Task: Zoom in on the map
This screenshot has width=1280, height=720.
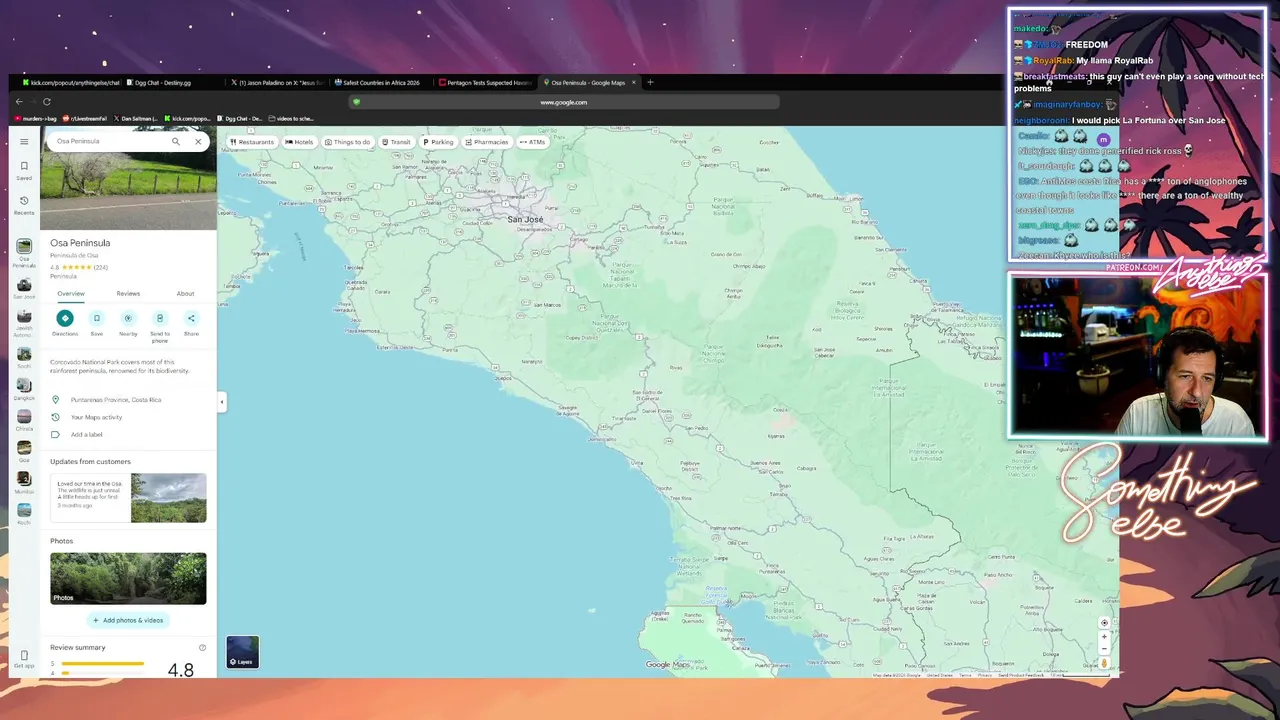Action: tap(1104, 637)
